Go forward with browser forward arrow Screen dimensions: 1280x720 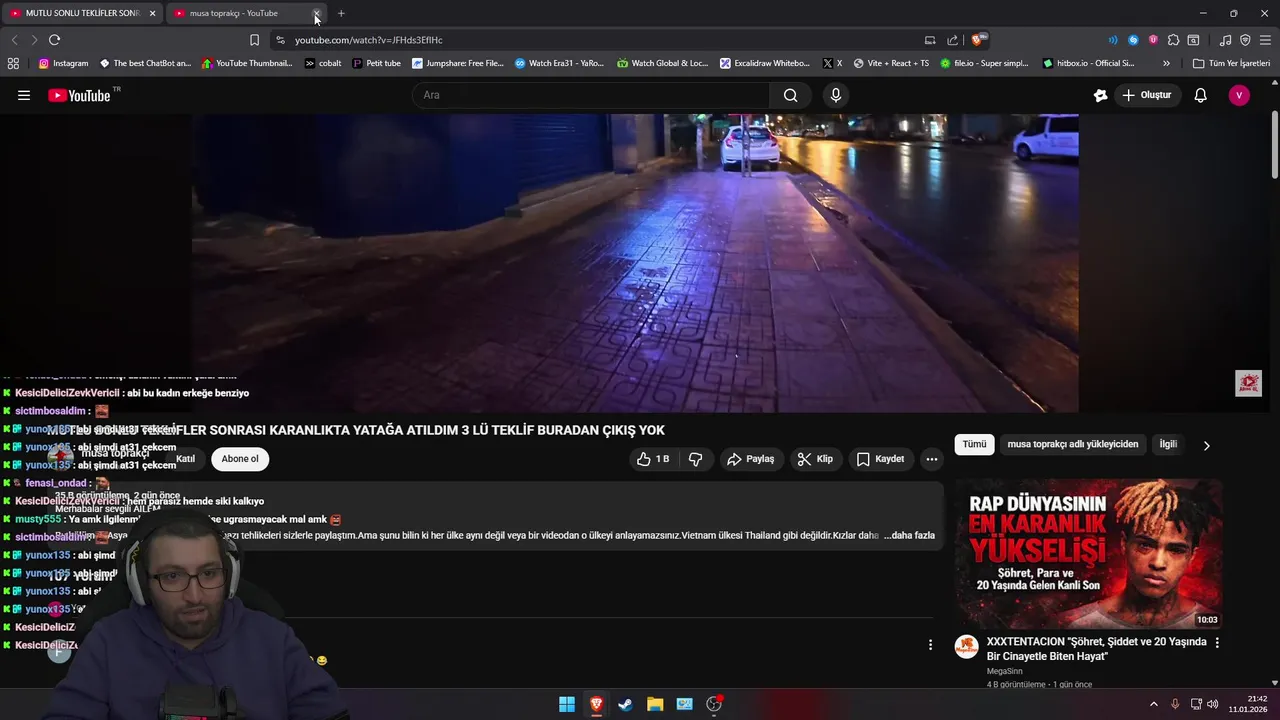[33, 40]
